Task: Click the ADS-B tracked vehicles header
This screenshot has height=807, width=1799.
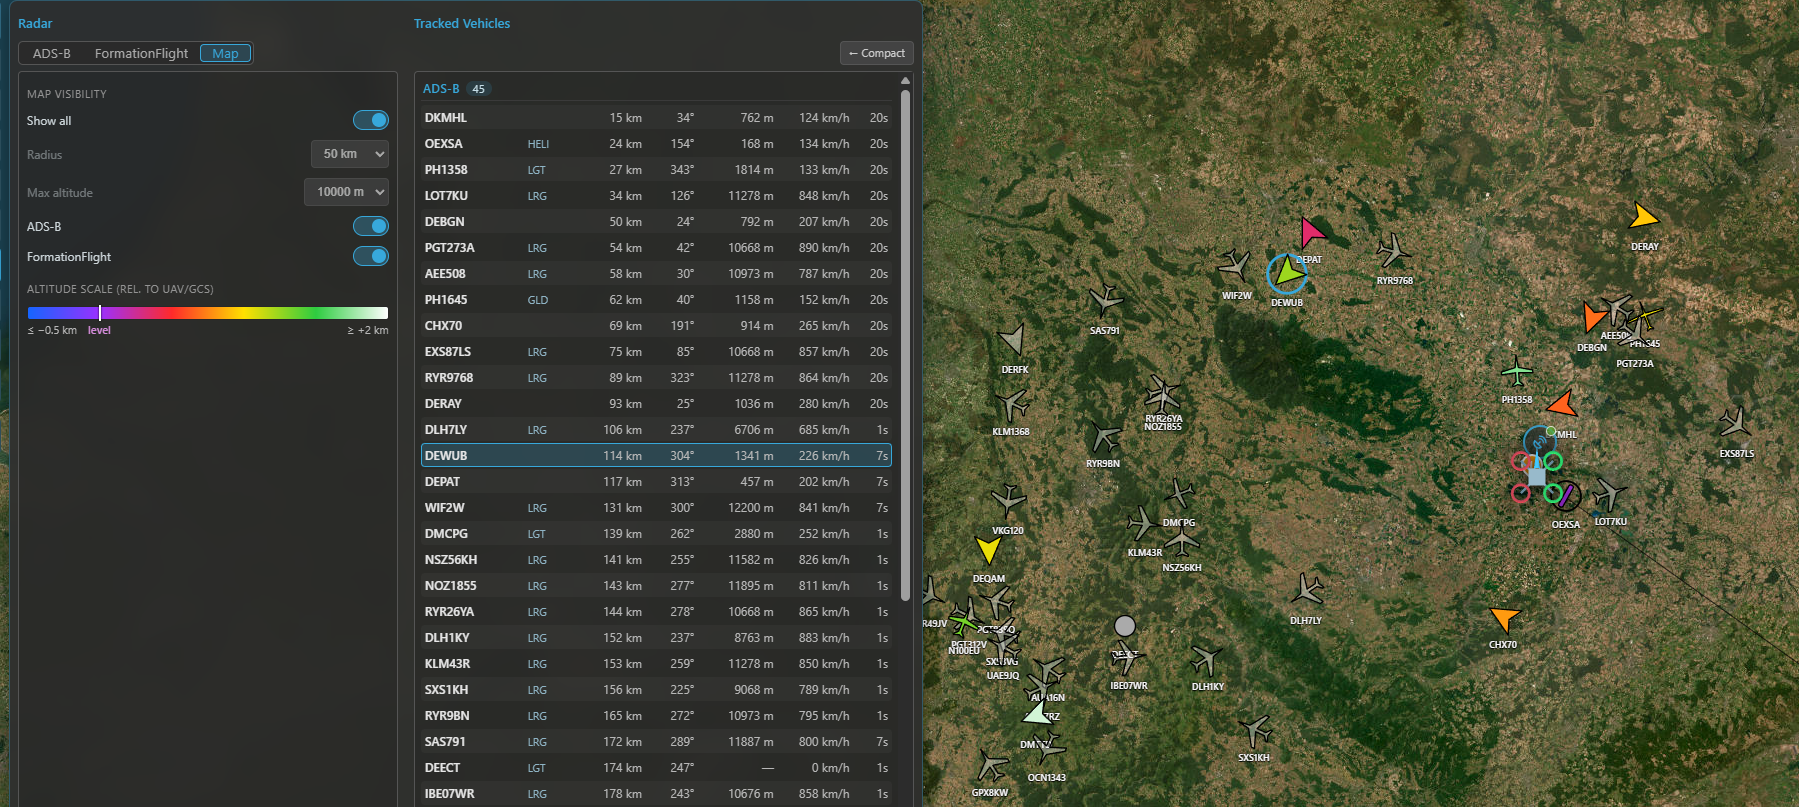Action: (441, 89)
